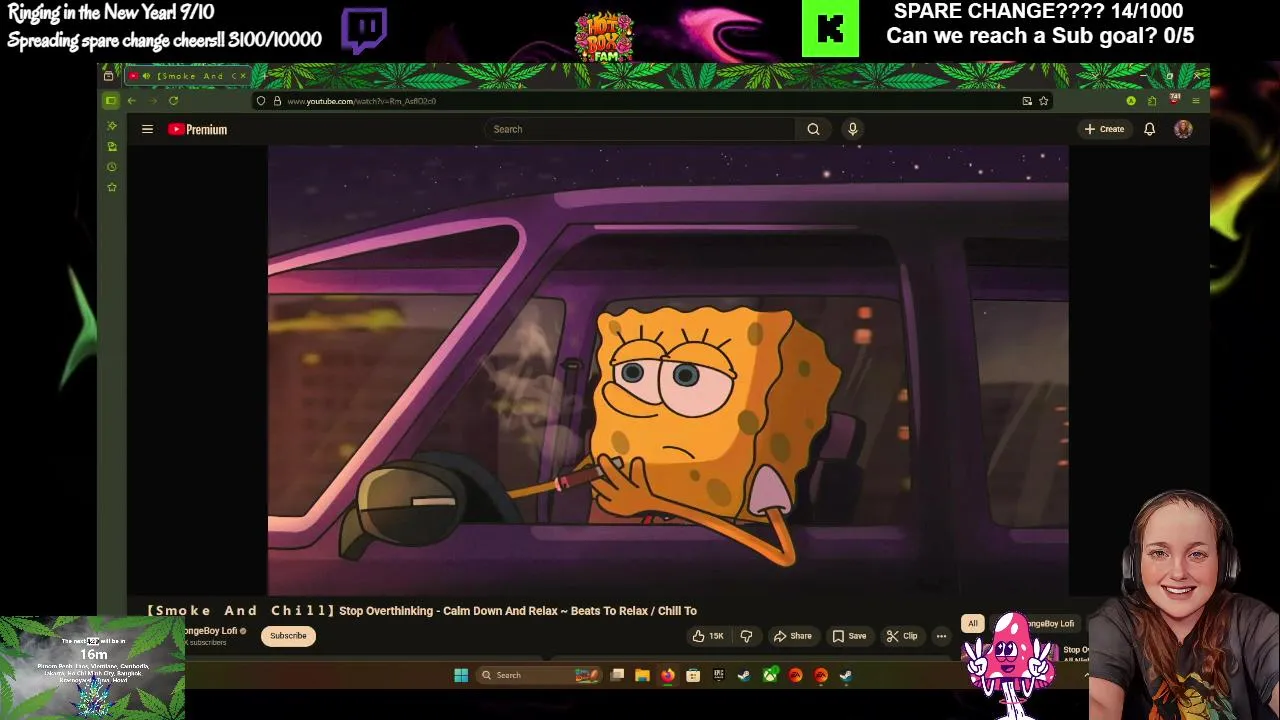
Task: Open the YouTube account avatar menu
Action: (x=1183, y=129)
